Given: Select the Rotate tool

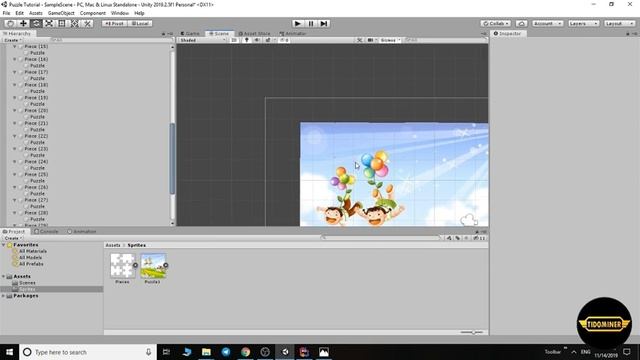Looking at the screenshot, I should (36, 23).
